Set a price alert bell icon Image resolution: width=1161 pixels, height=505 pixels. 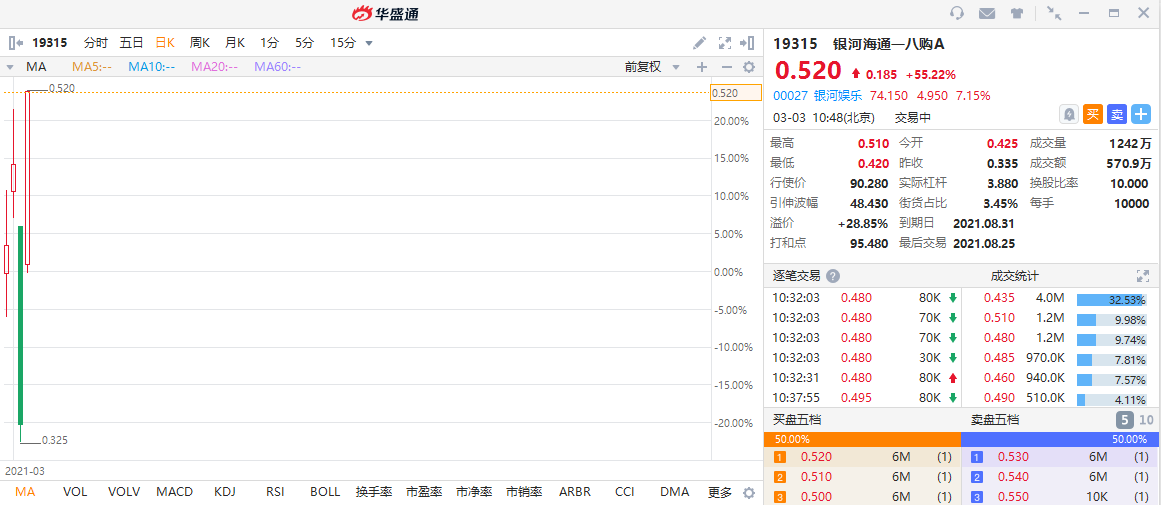click(x=1069, y=115)
